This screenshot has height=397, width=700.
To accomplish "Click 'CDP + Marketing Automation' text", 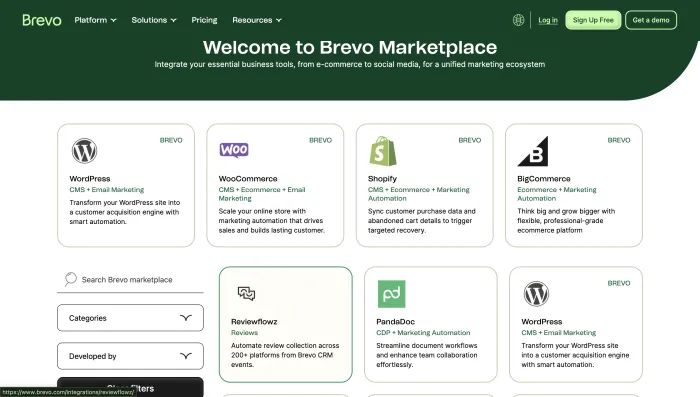I will 423,333.
